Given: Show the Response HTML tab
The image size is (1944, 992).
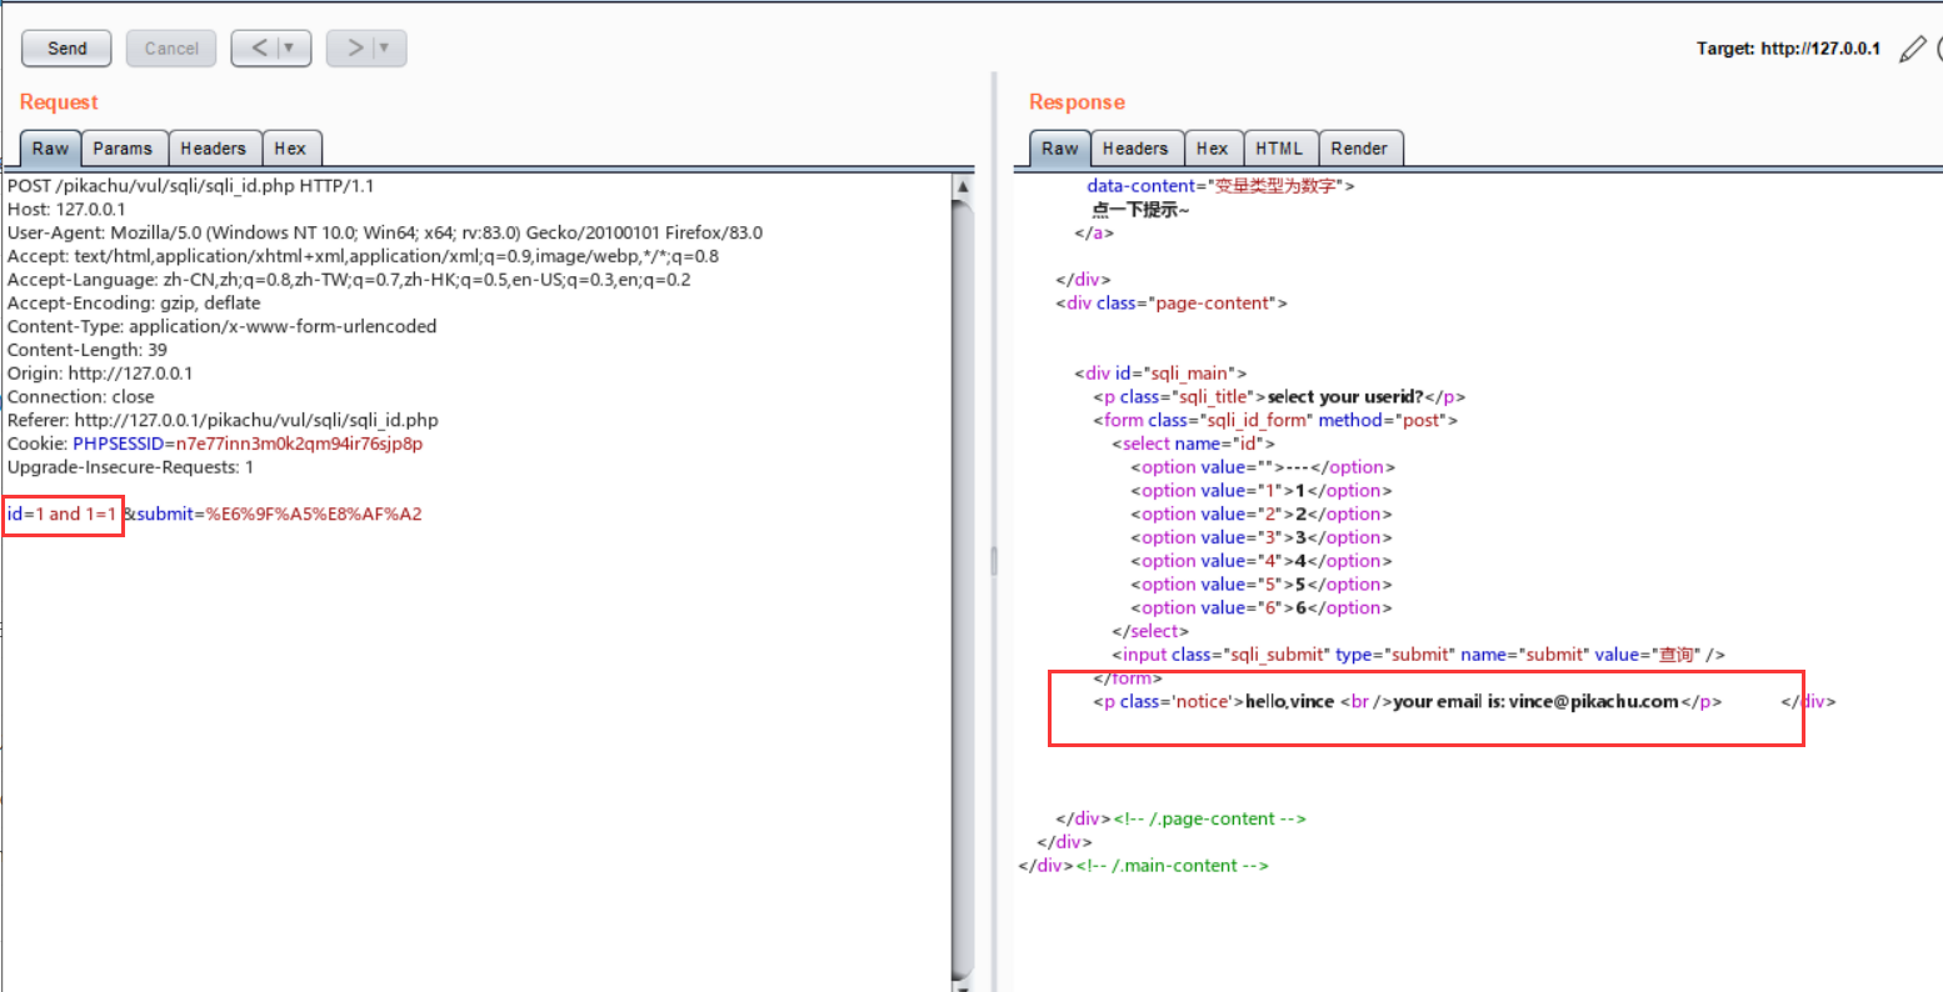Looking at the screenshot, I should pos(1279,148).
